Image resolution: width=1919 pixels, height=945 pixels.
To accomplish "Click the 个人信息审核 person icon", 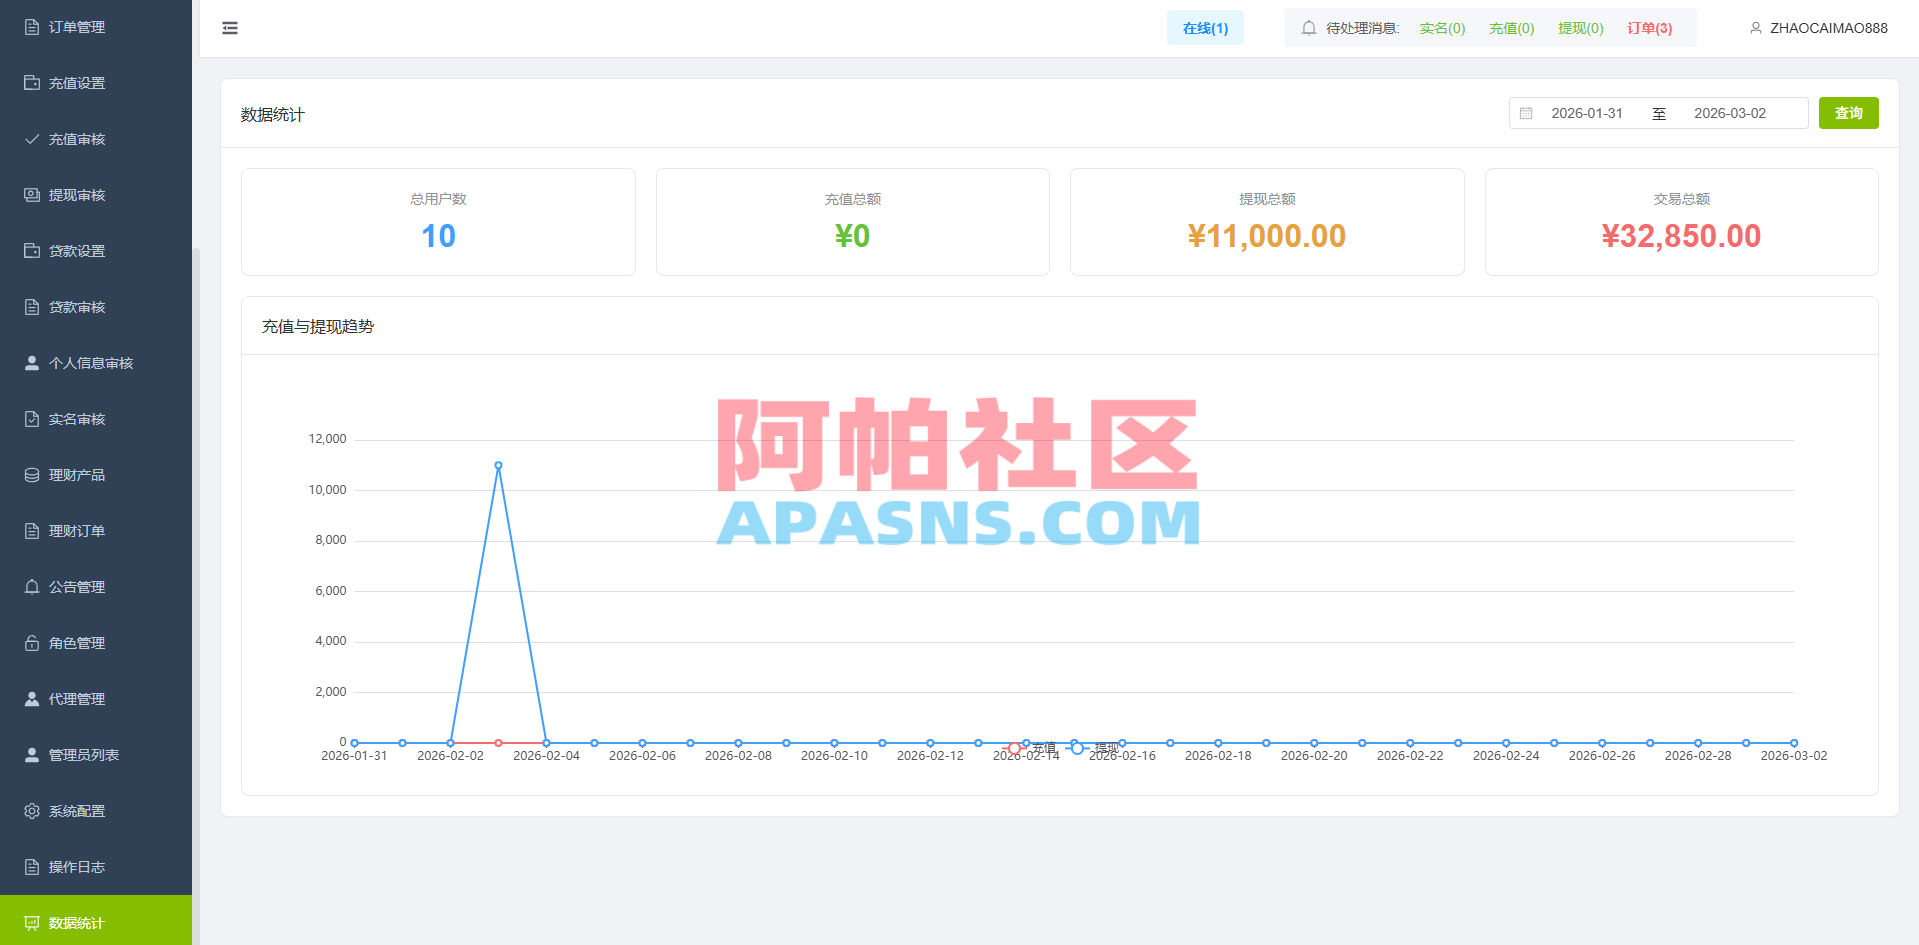I will coord(32,363).
